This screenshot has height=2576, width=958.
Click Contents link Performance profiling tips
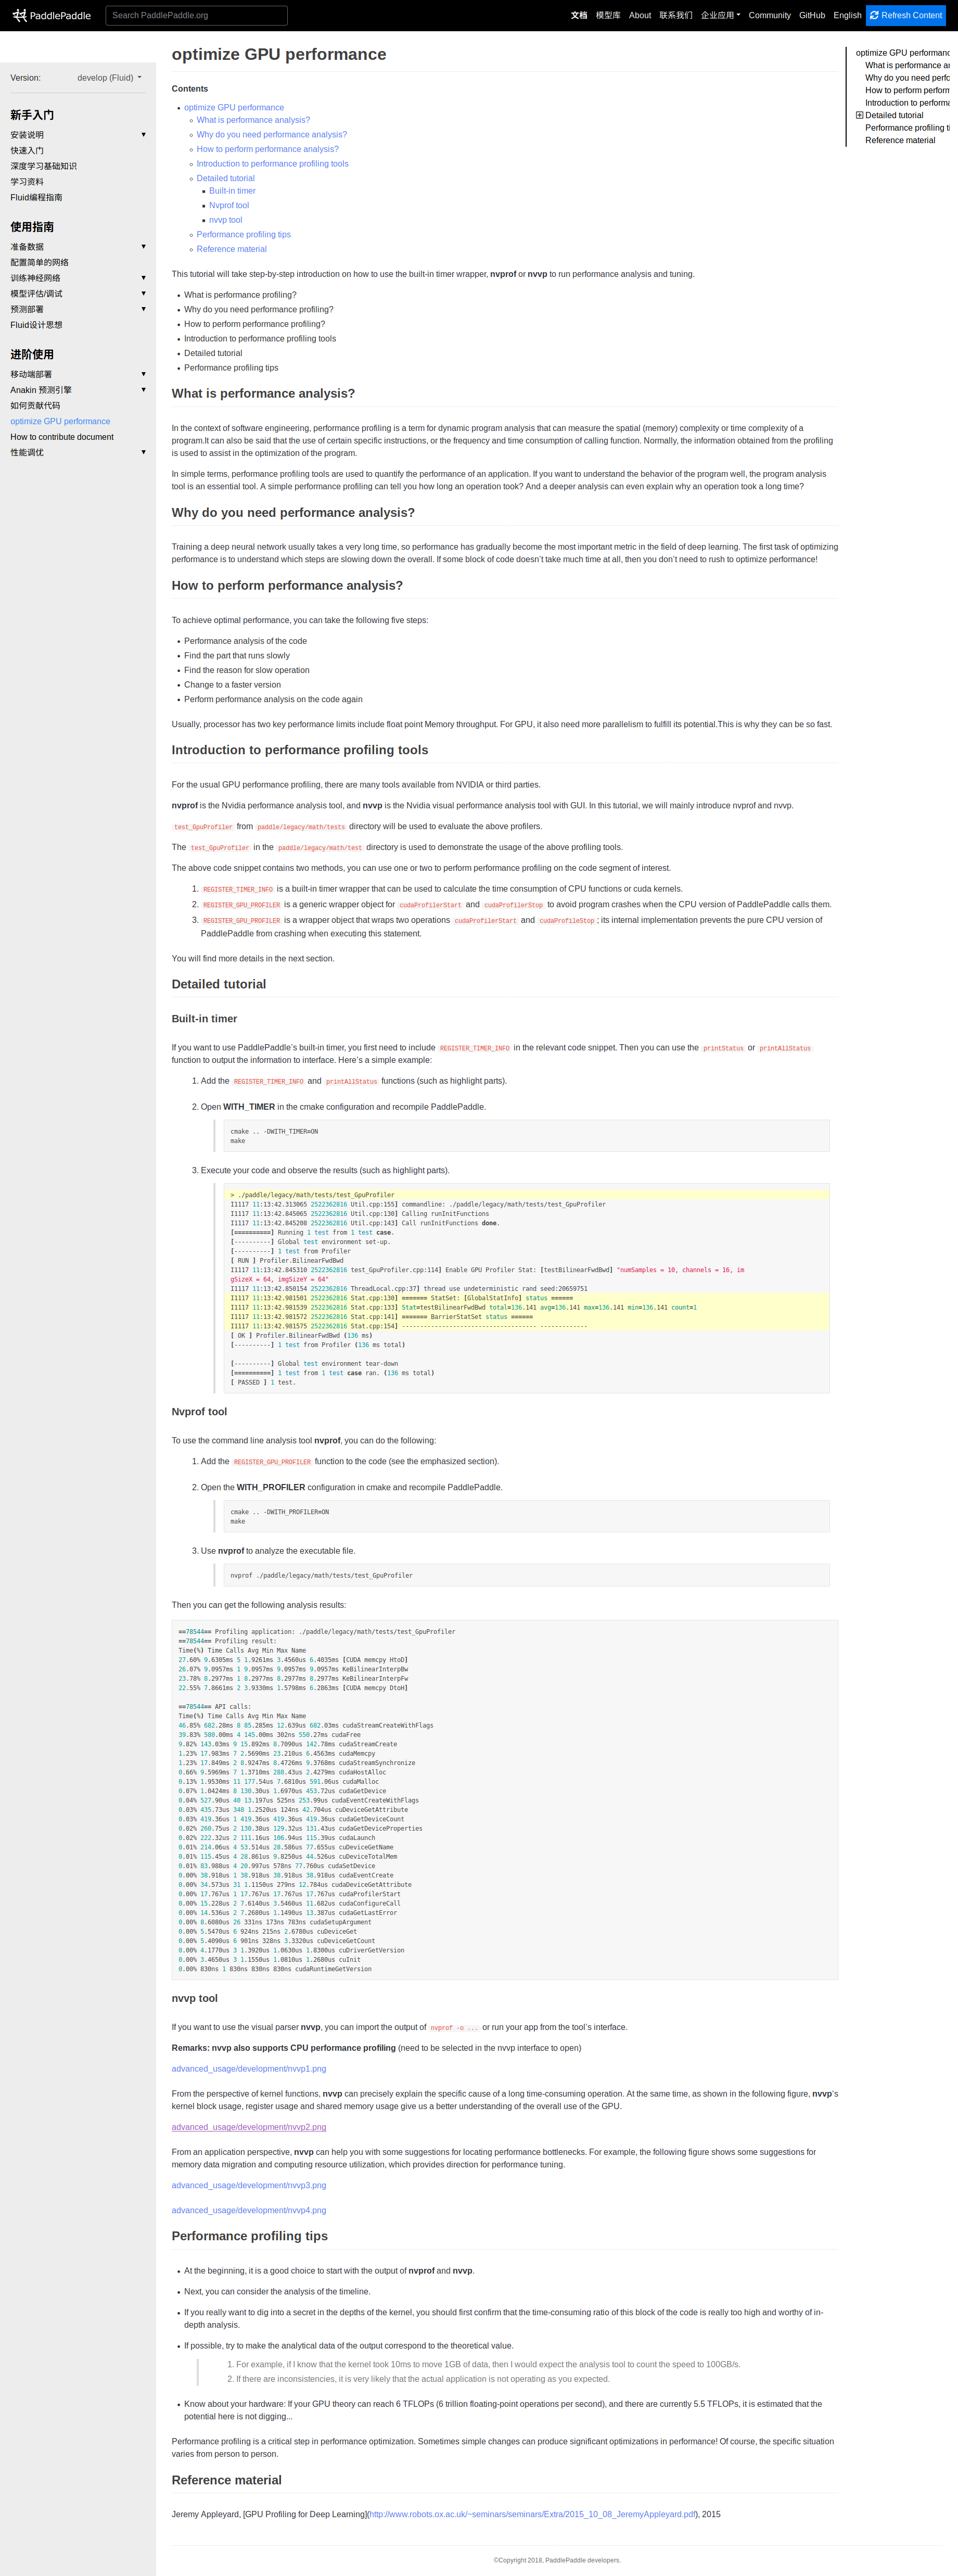[x=244, y=235]
